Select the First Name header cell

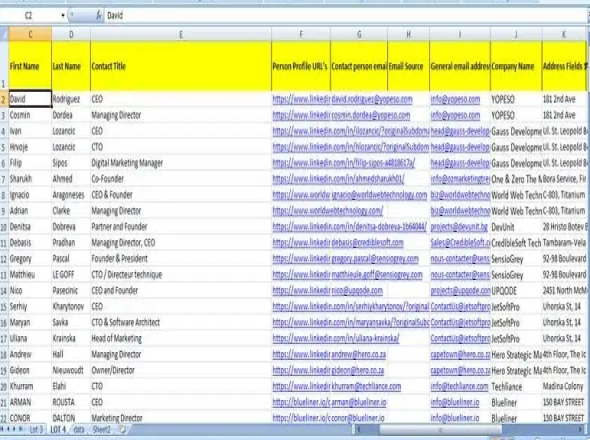click(x=30, y=65)
